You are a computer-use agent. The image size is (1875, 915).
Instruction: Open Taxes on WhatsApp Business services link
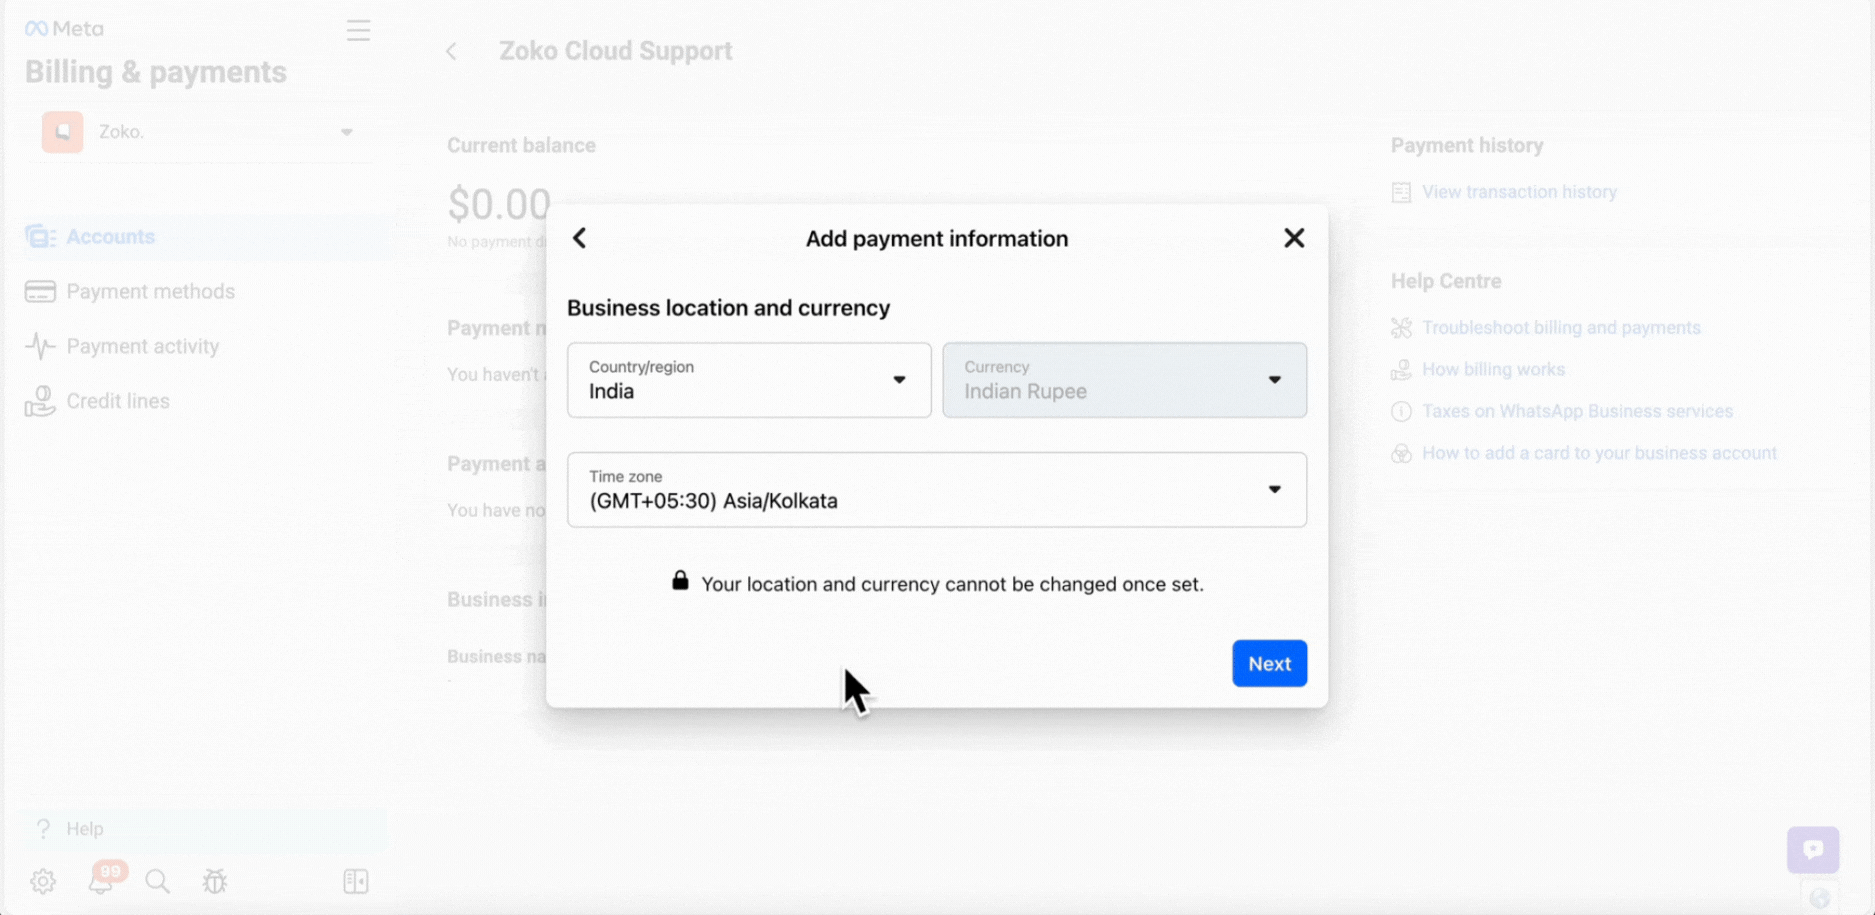click(1577, 411)
